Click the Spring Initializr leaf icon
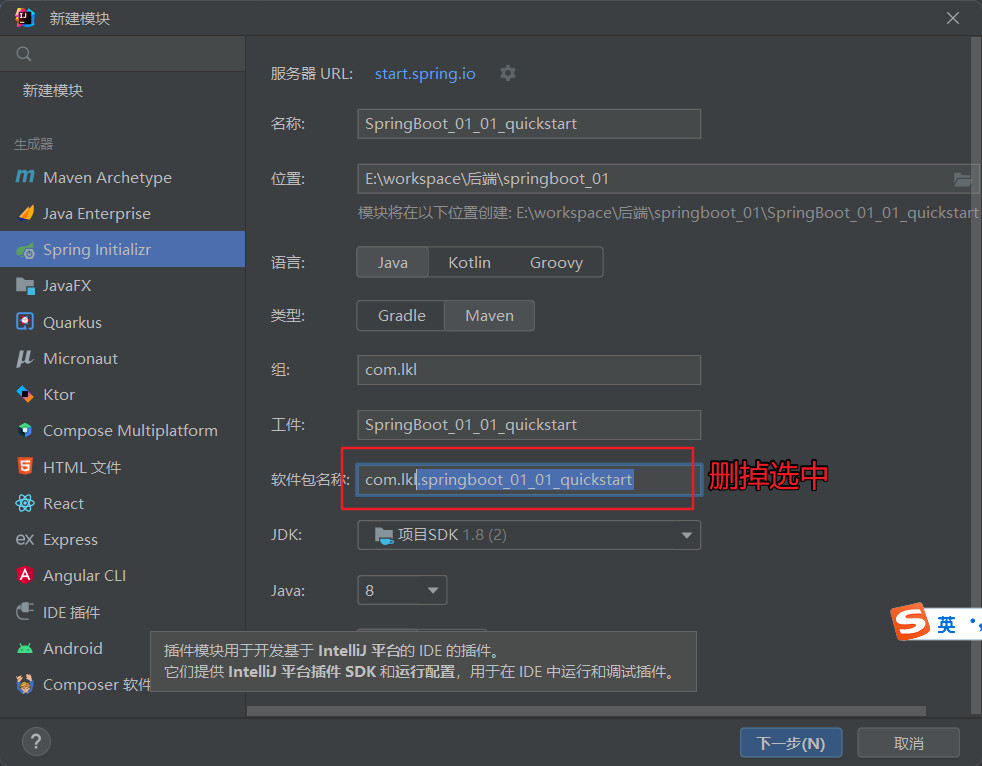 click(26, 250)
